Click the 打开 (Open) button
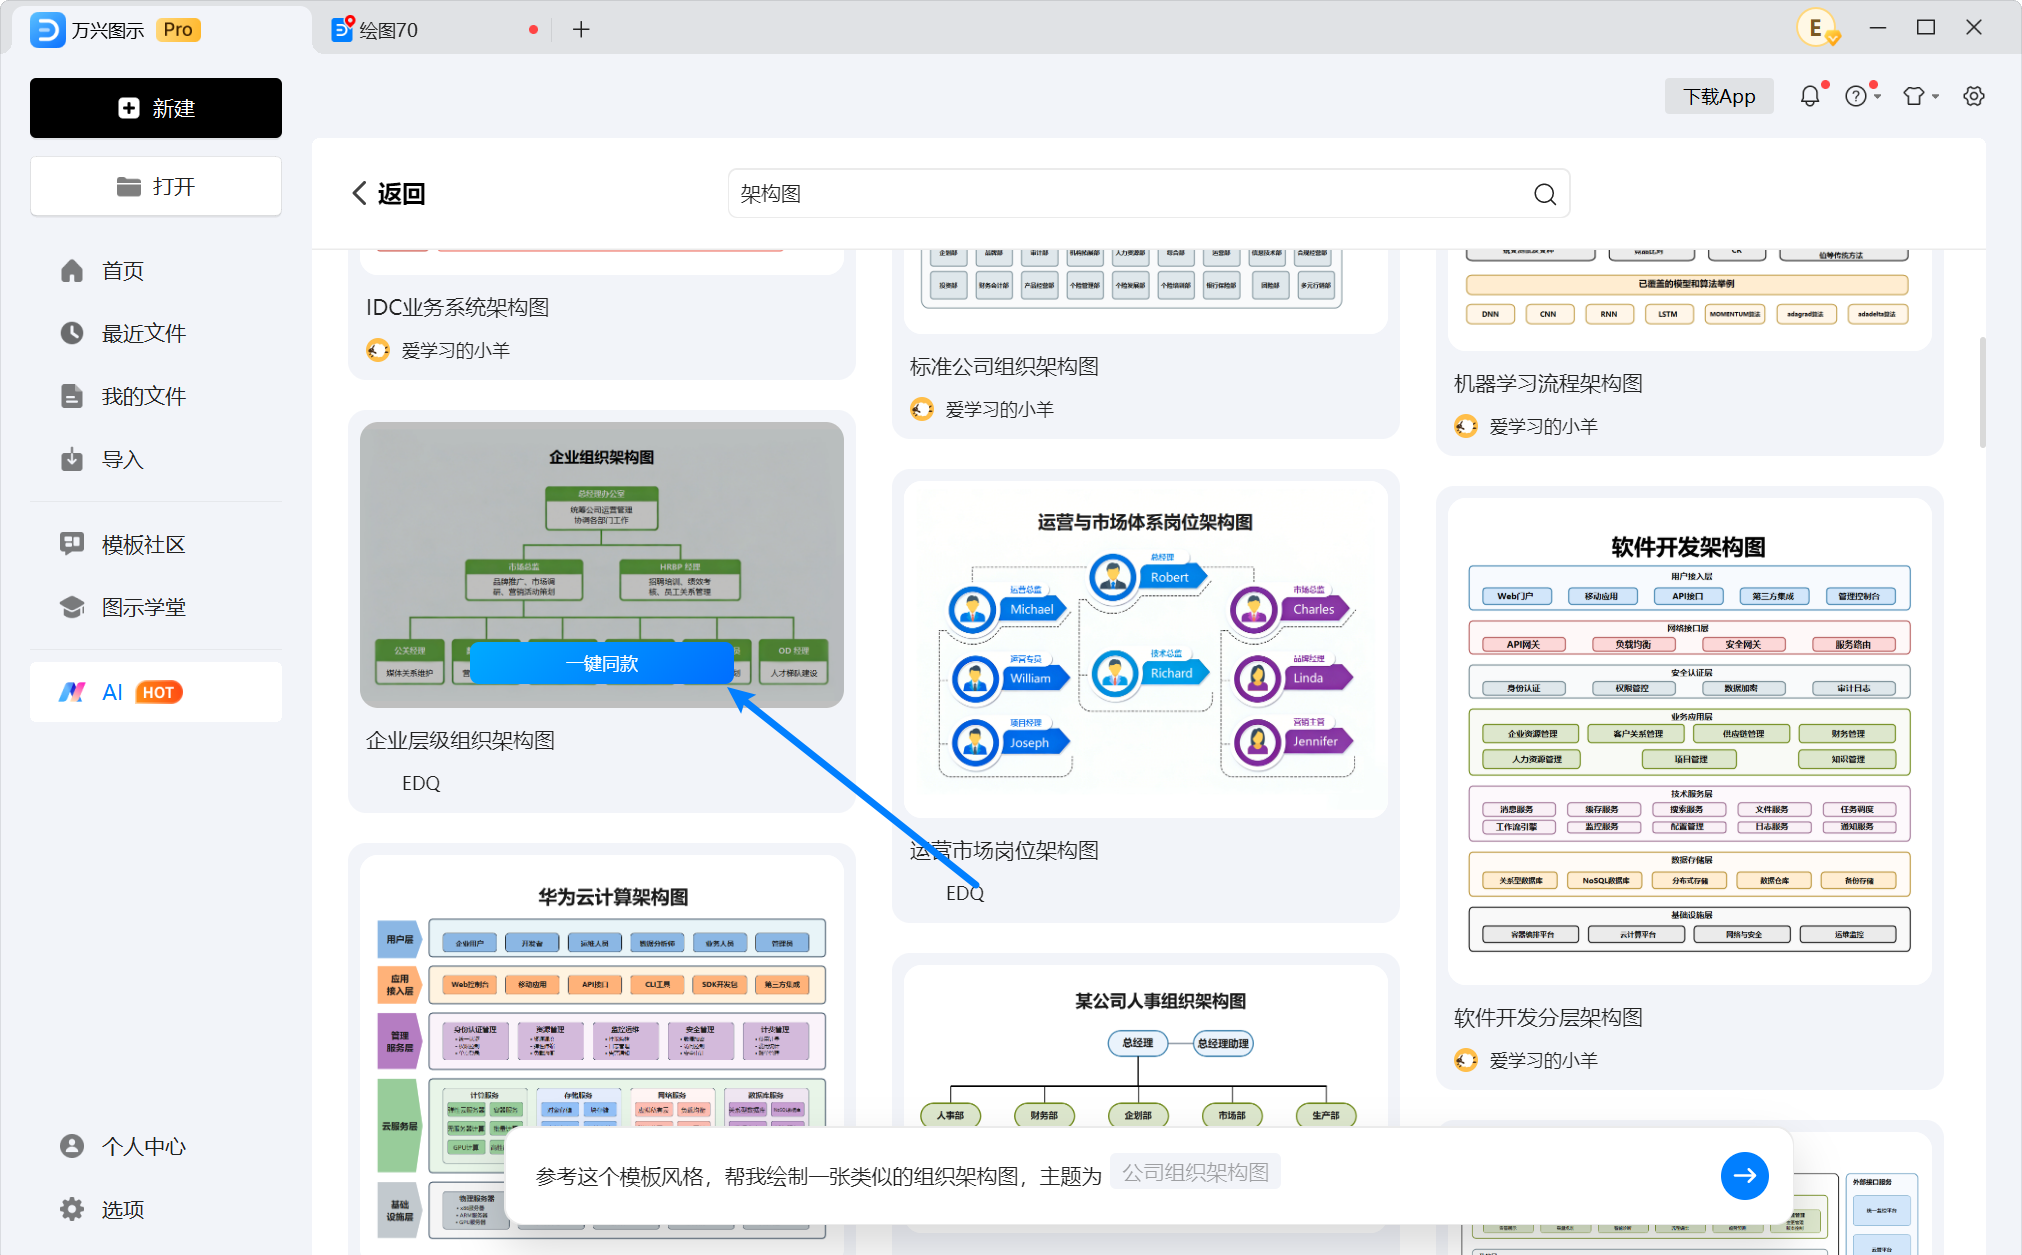 coord(156,186)
